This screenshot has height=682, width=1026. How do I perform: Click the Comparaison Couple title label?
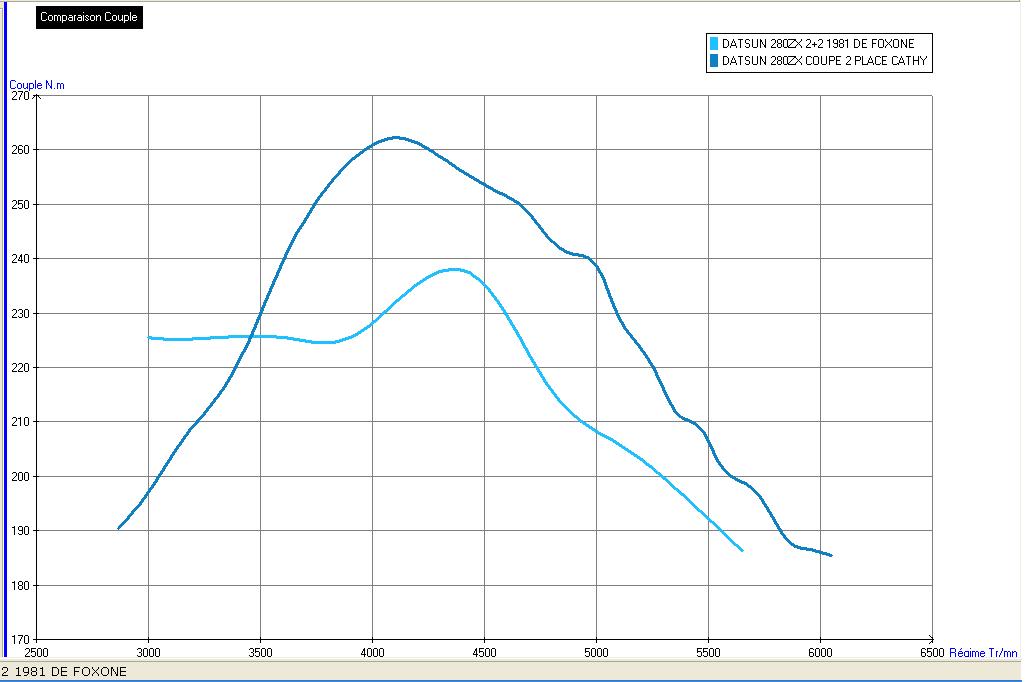pos(89,17)
